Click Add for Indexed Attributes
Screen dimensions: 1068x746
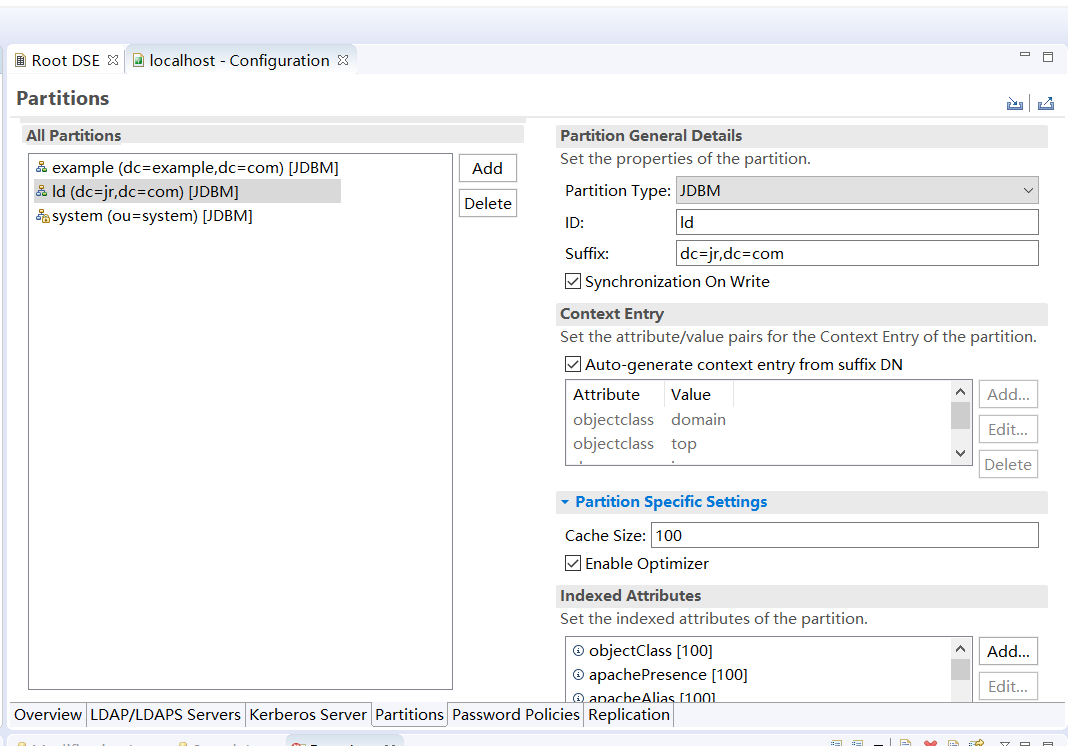pos(1007,650)
